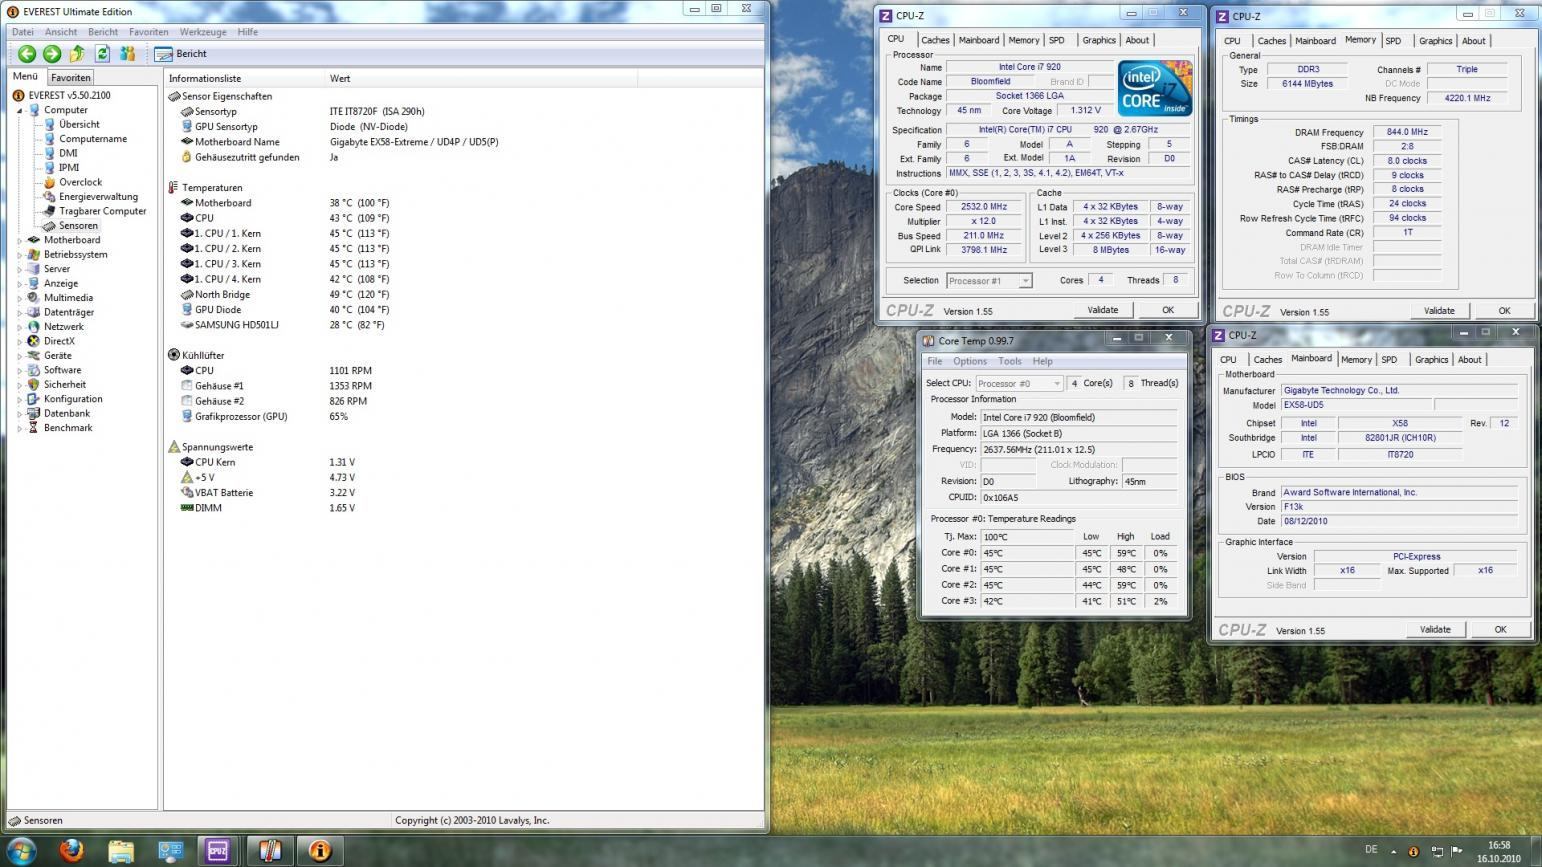The image size is (1542, 867).
Task: Open the Caches tab in first CPU-Z window
Action: [935, 40]
